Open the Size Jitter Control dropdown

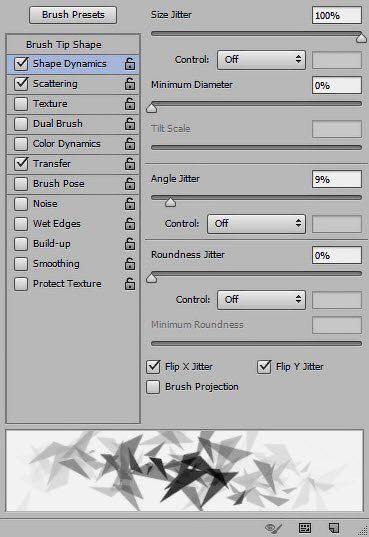[261, 60]
